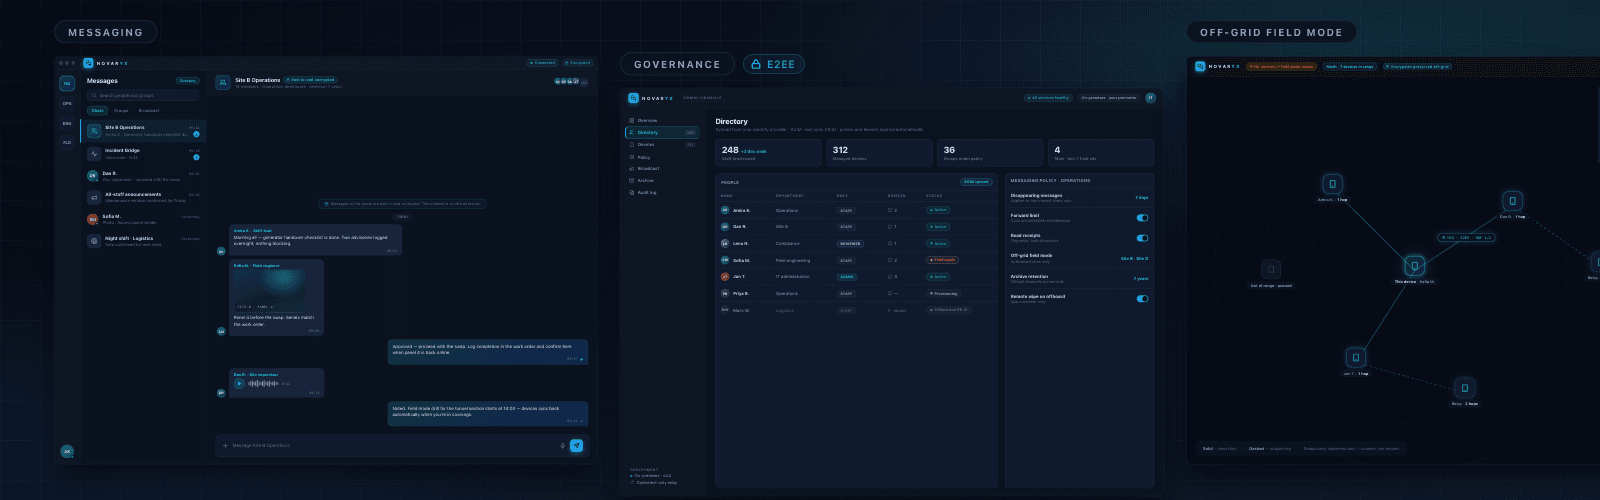
Task: Change the Off-grid field mode sites value
Action: [1134, 258]
